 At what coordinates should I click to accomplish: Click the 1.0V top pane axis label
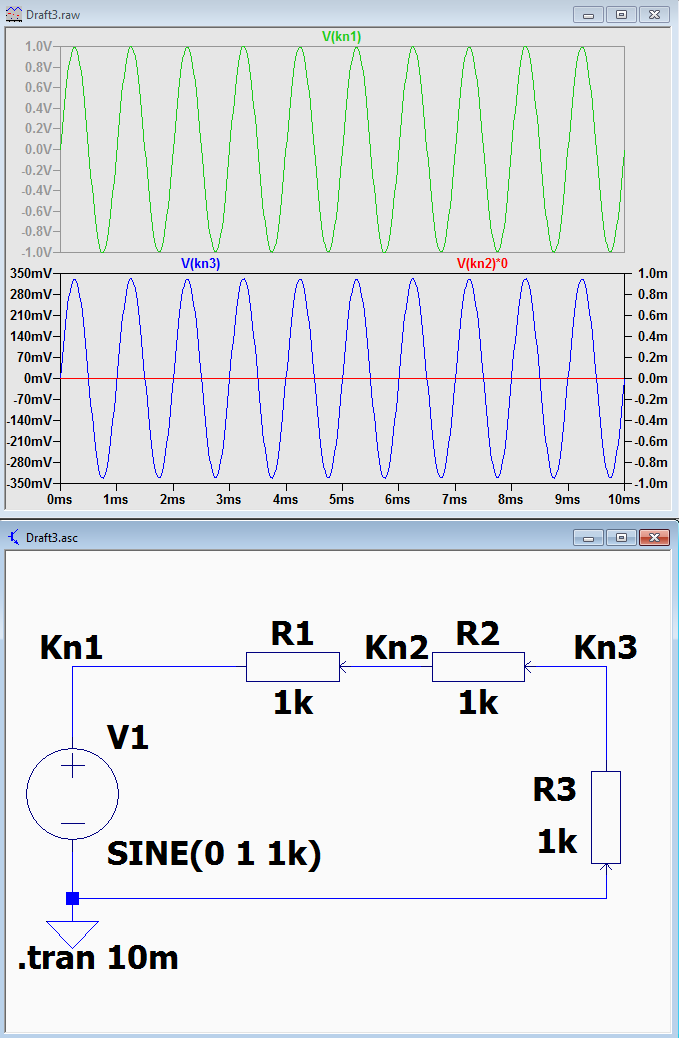coord(38,46)
